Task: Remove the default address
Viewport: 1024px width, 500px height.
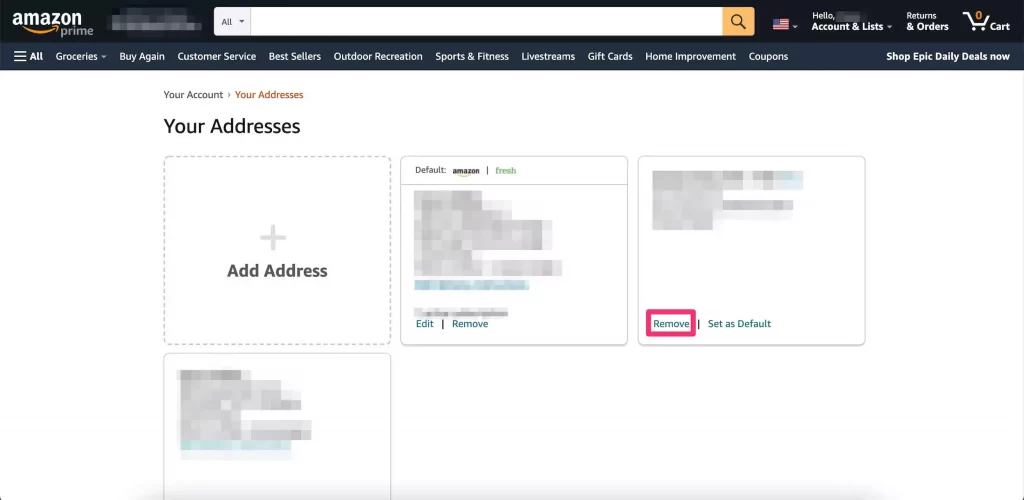Action: click(x=470, y=324)
